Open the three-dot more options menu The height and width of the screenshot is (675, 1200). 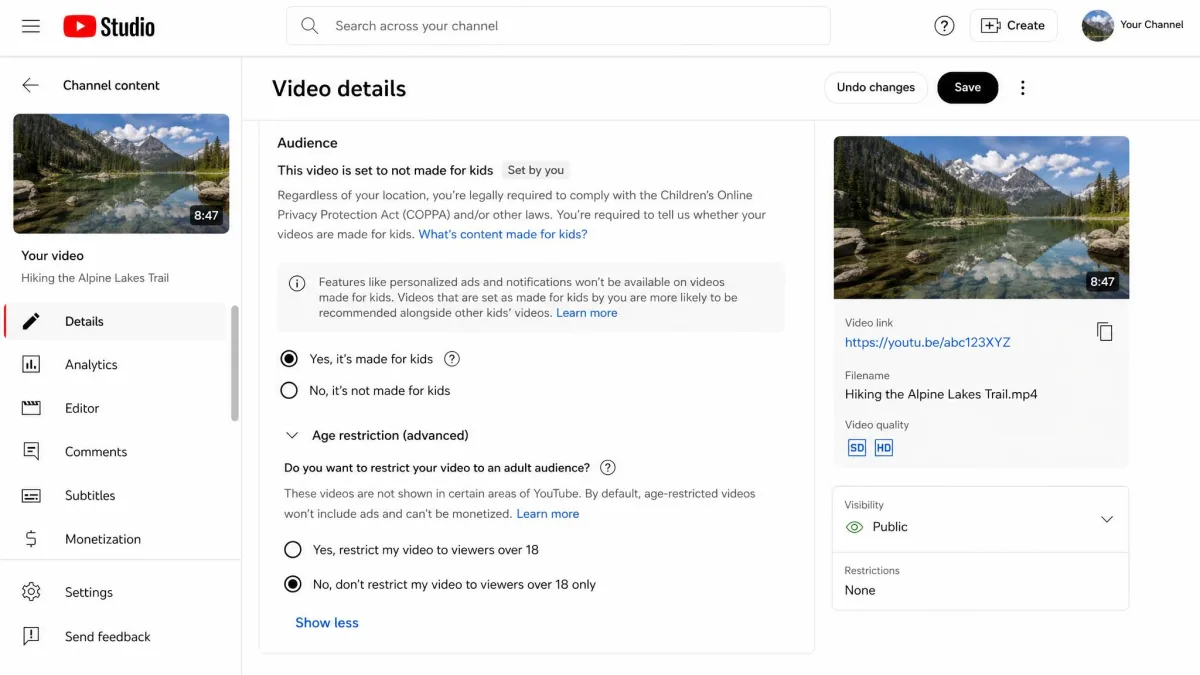click(x=1022, y=88)
